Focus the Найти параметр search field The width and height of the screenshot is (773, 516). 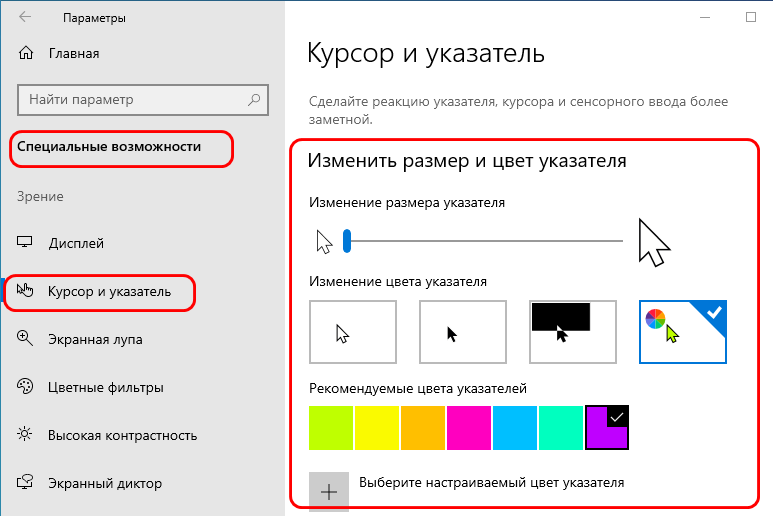pos(142,100)
